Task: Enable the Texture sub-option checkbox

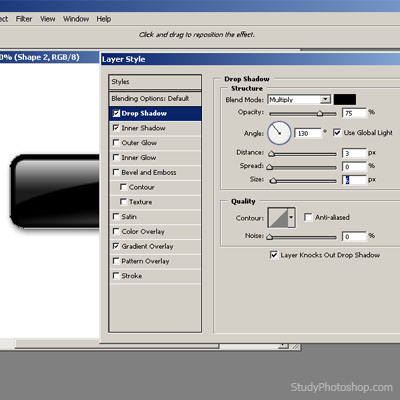Action: click(123, 202)
